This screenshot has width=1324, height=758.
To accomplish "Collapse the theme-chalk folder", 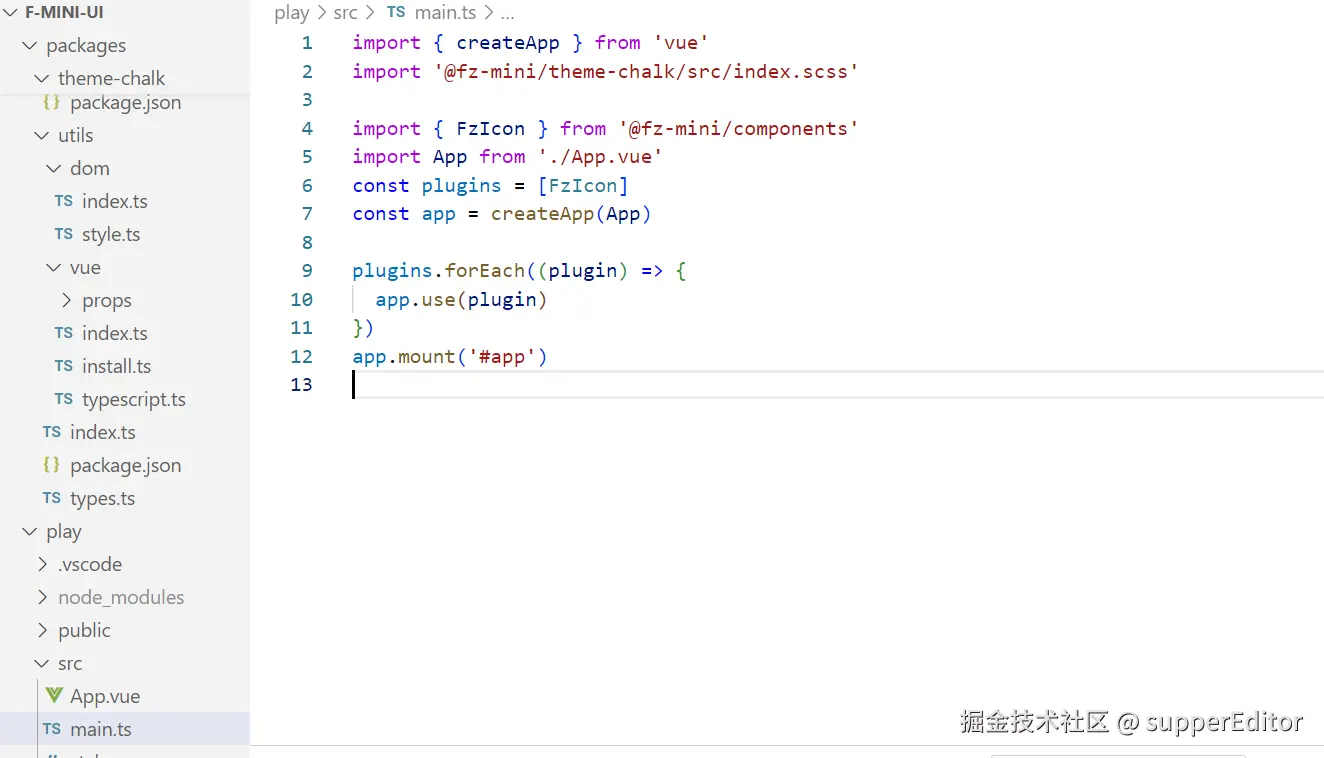I will pyautogui.click(x=98, y=78).
